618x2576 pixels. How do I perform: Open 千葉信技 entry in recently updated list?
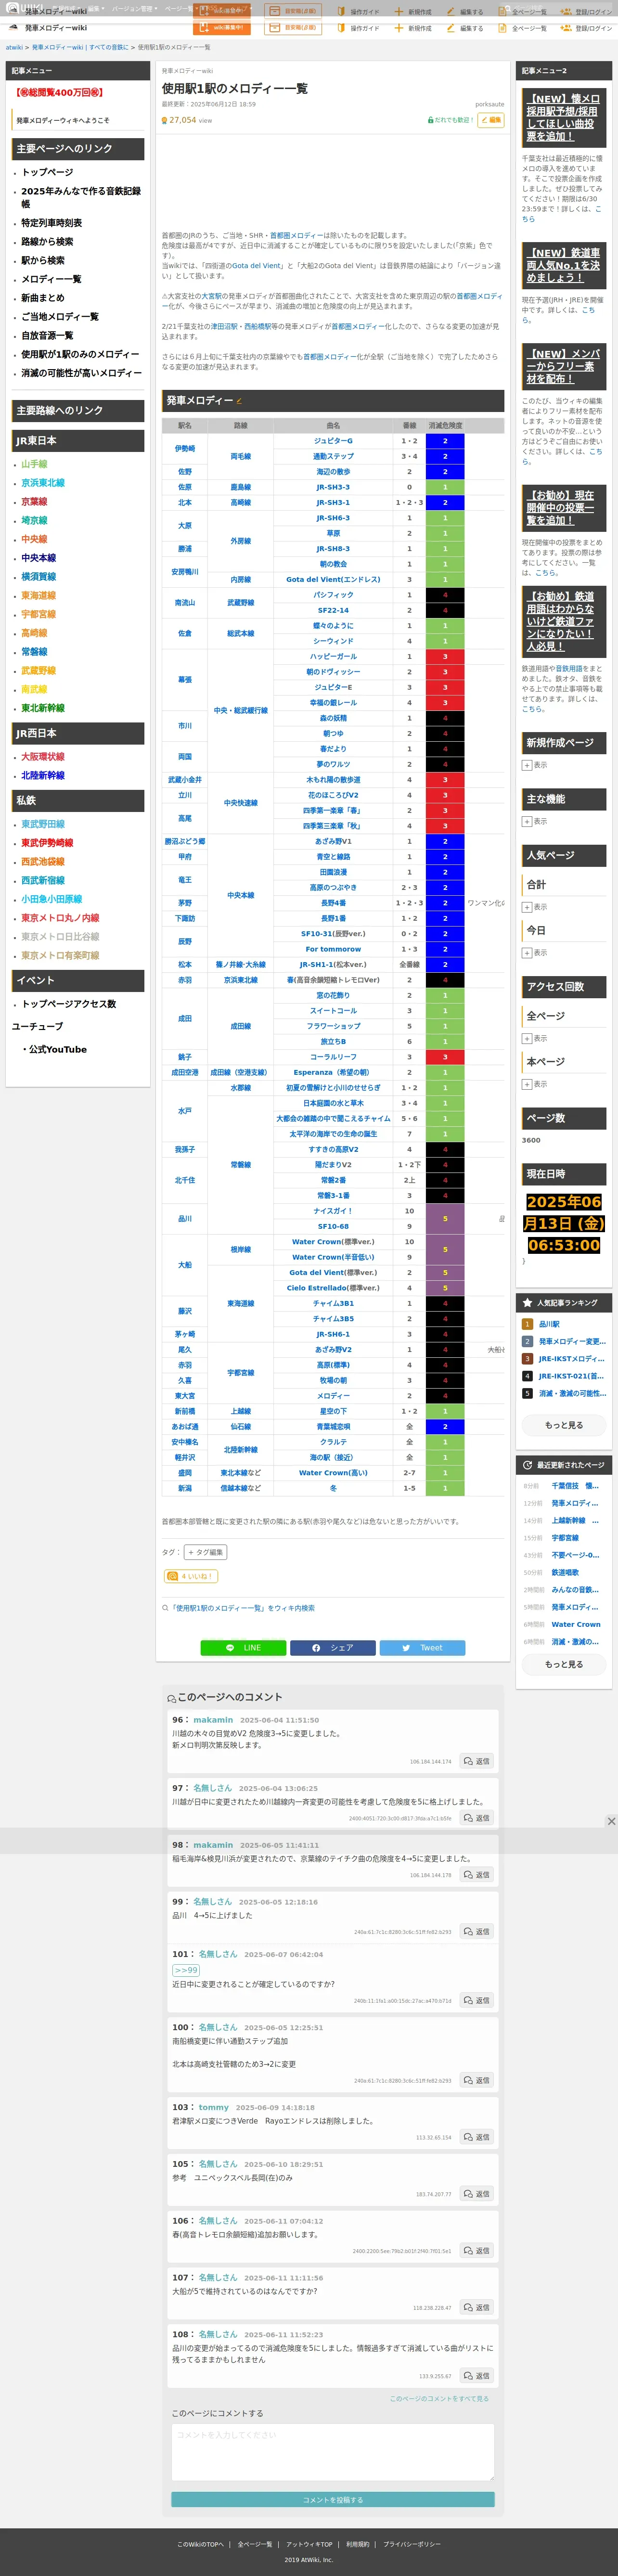point(575,1485)
